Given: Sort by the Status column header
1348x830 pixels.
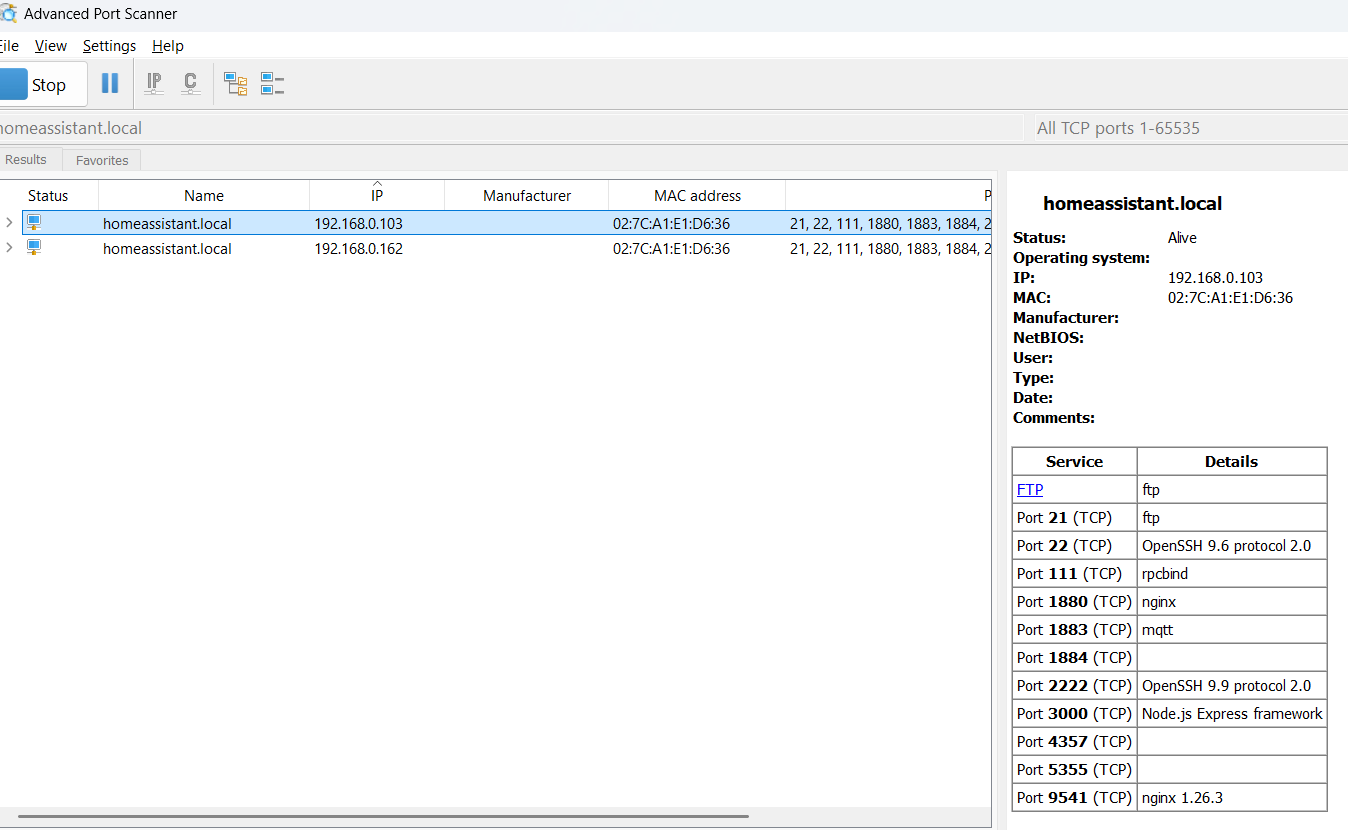Looking at the screenshot, I should click(48, 196).
